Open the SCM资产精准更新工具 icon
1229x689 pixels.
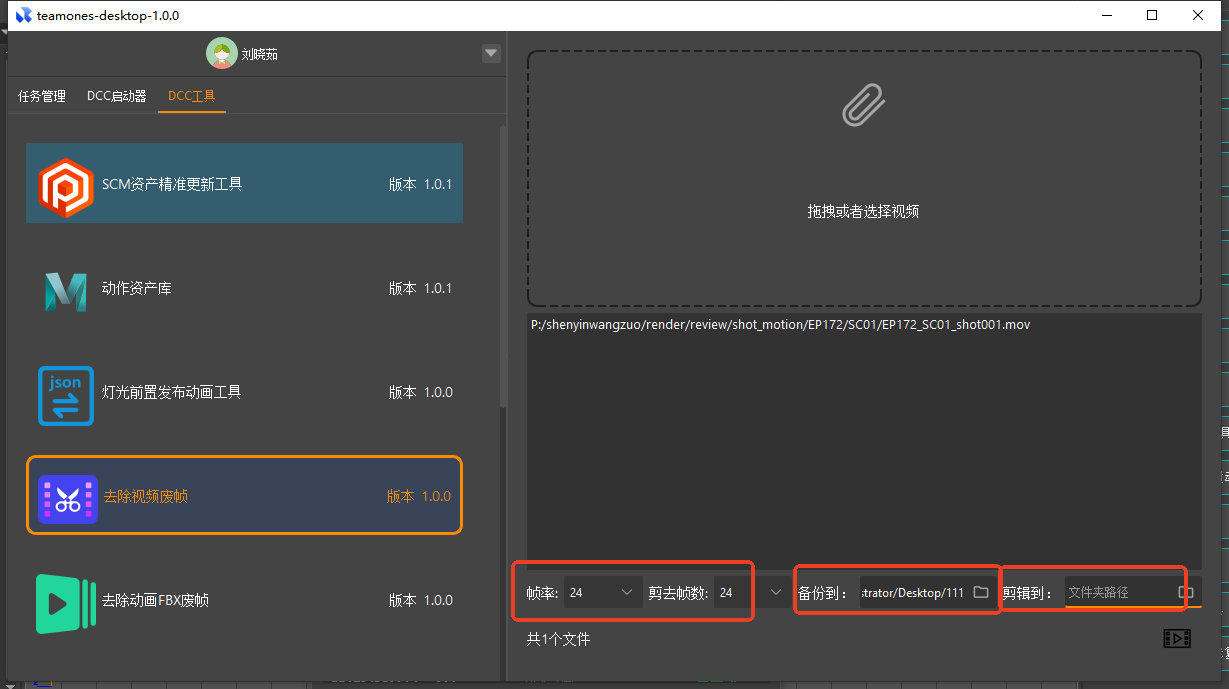pos(65,185)
